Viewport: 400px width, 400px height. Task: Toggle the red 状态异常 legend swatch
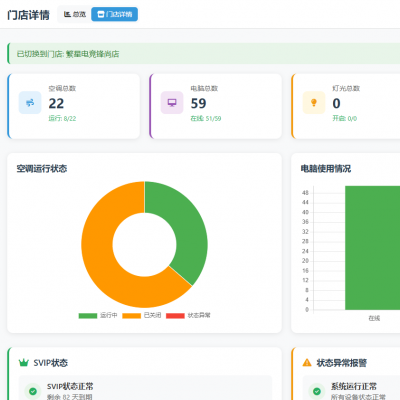[175, 316]
